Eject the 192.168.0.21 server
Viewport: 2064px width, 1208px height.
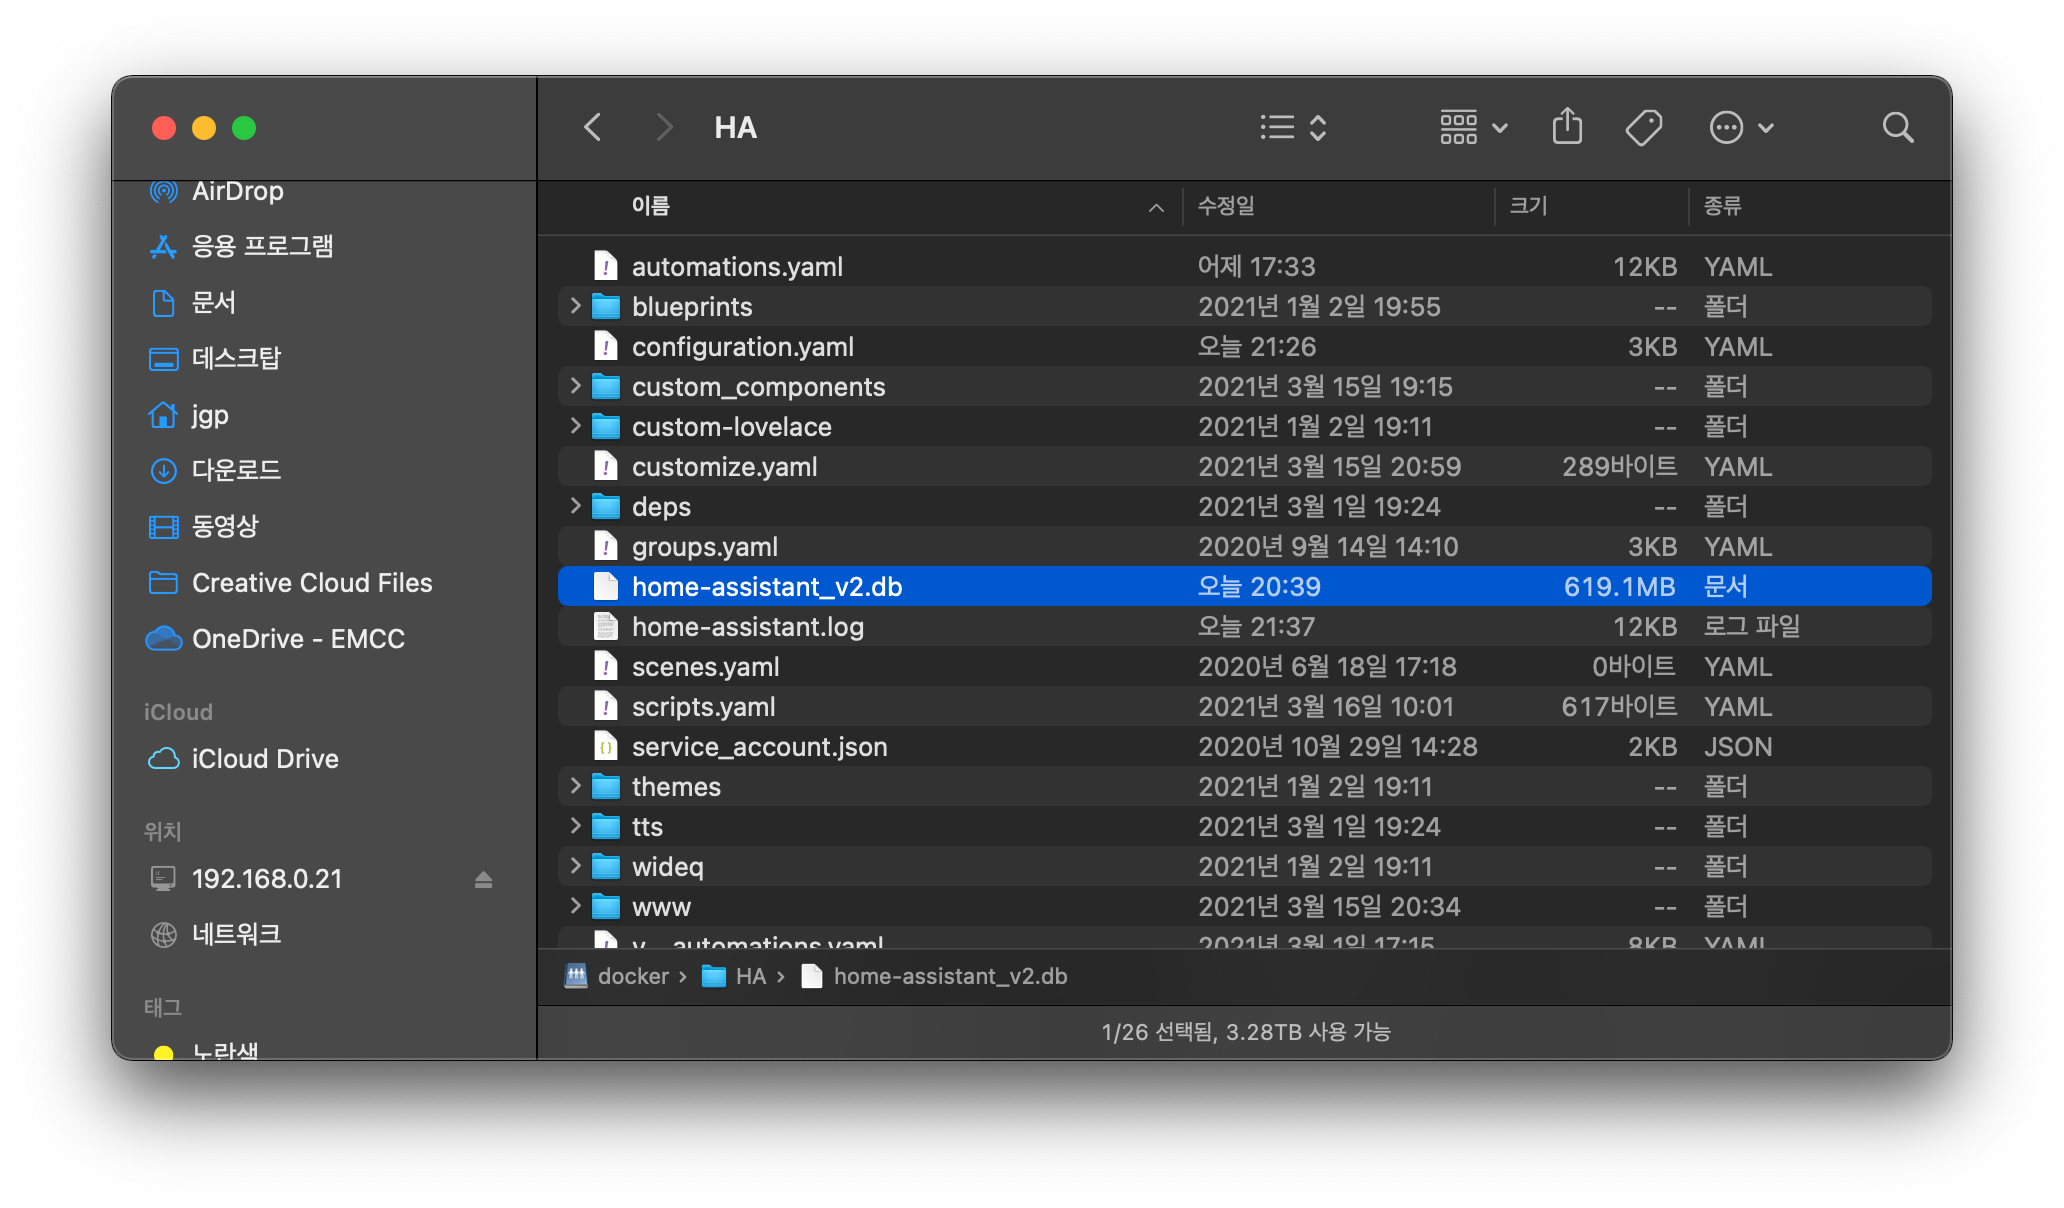pos(483,879)
